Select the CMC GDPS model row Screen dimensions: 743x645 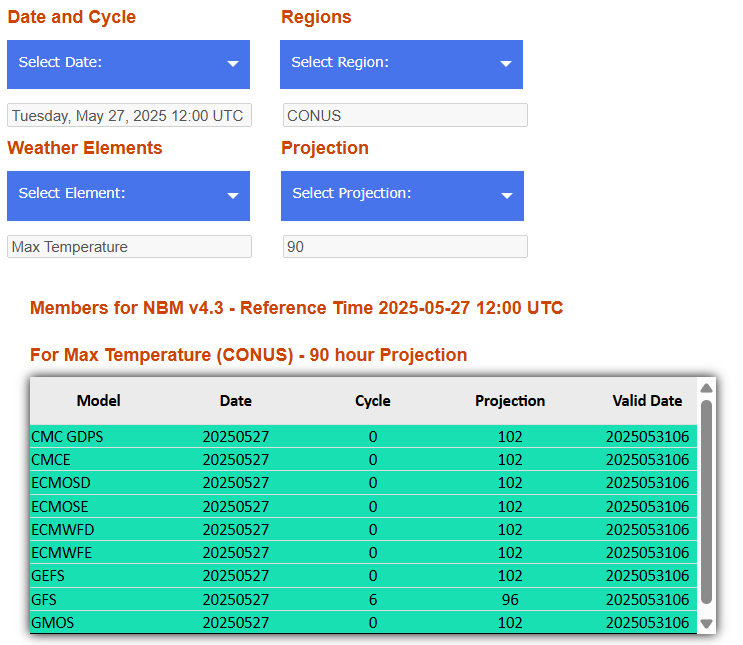coord(363,436)
